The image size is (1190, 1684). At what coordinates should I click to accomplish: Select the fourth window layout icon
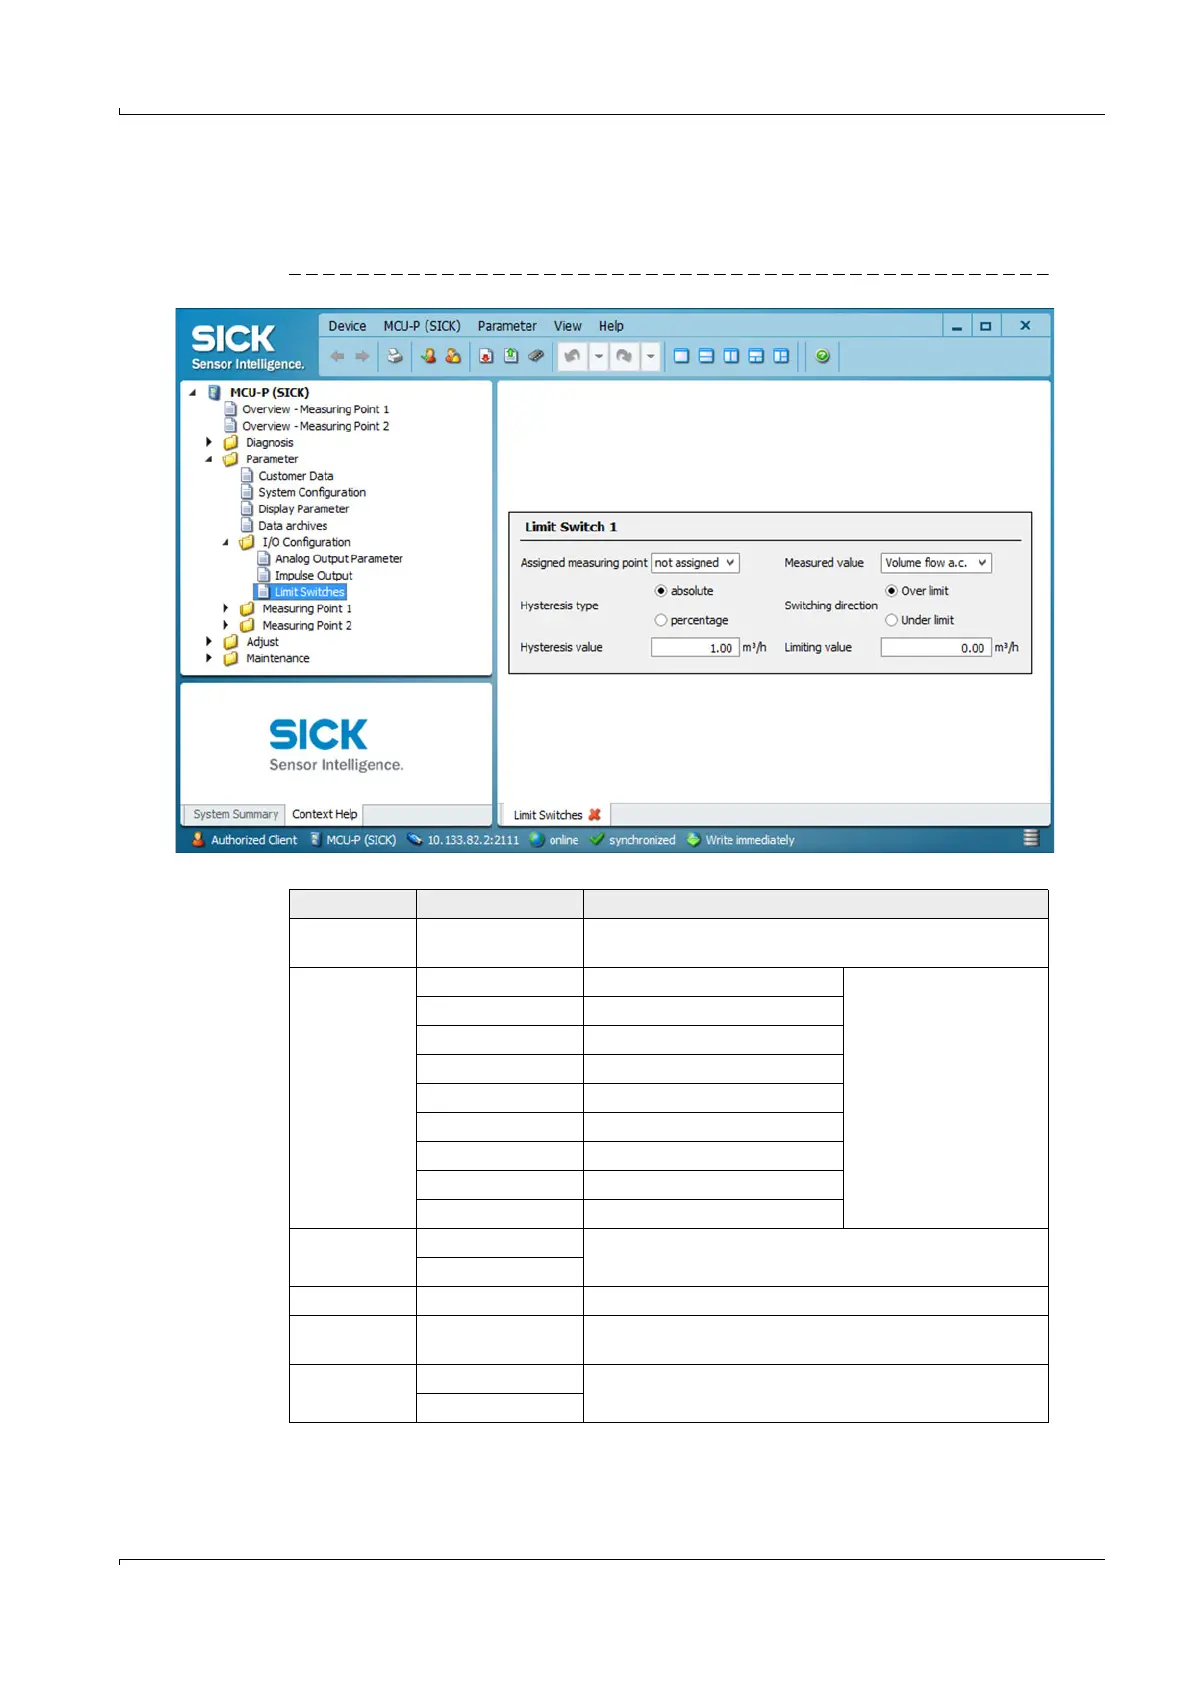pyautogui.click(x=756, y=356)
